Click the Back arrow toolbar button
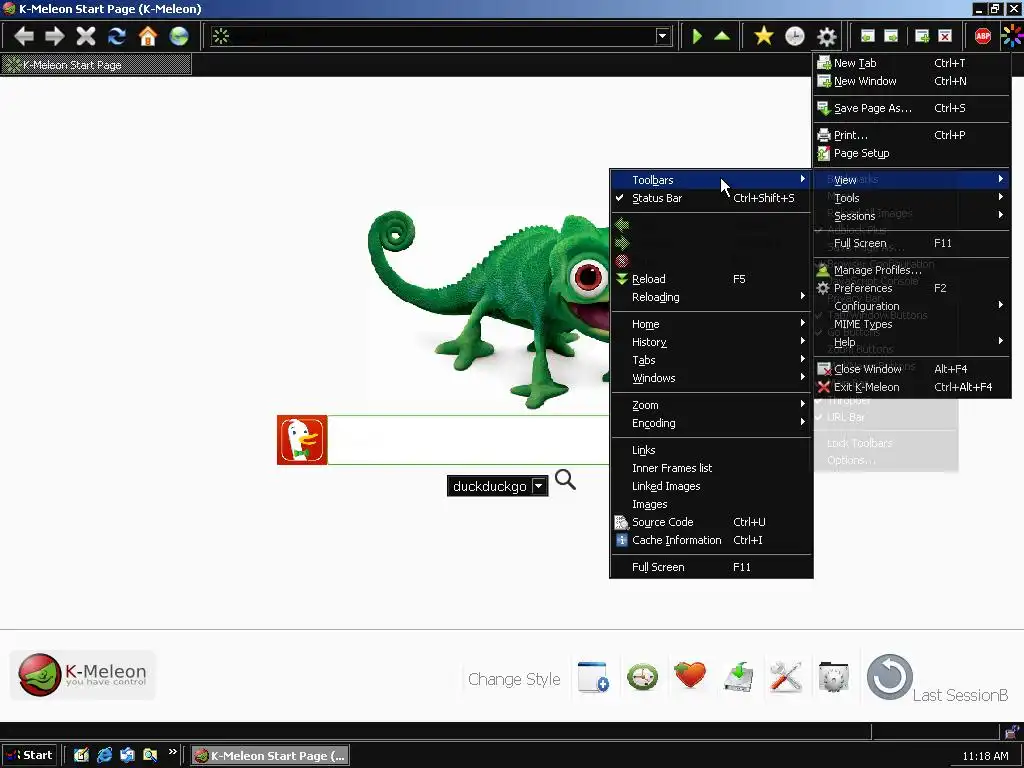The width and height of the screenshot is (1024, 768). tap(24, 36)
